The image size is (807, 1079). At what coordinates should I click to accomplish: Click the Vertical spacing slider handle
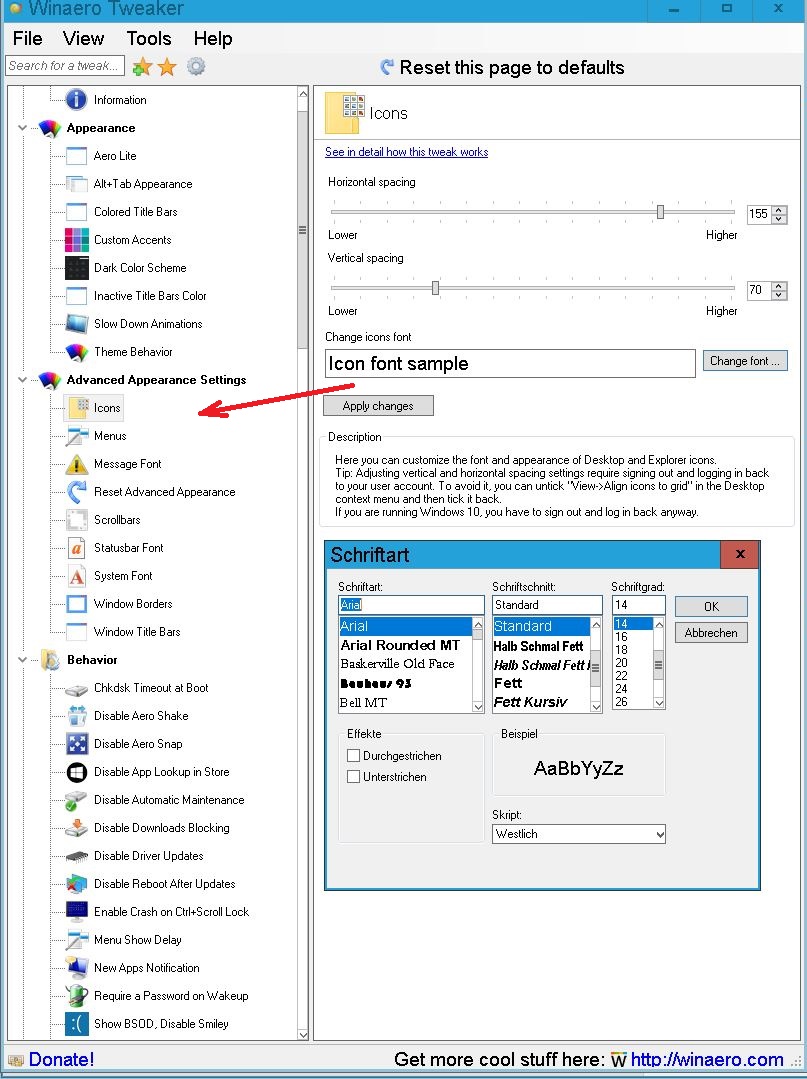pos(435,288)
